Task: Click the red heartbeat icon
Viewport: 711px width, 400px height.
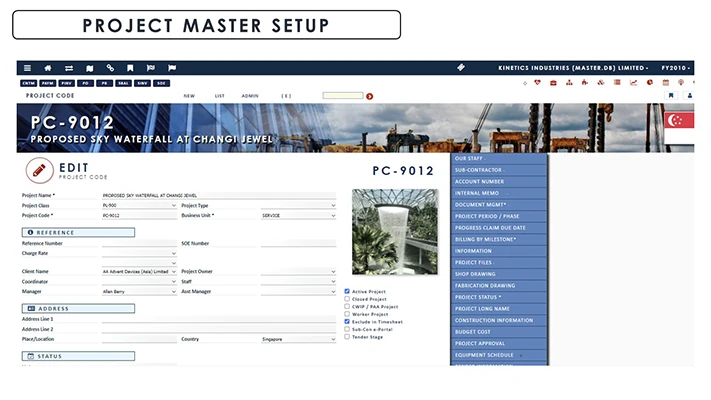Action: 537,83
